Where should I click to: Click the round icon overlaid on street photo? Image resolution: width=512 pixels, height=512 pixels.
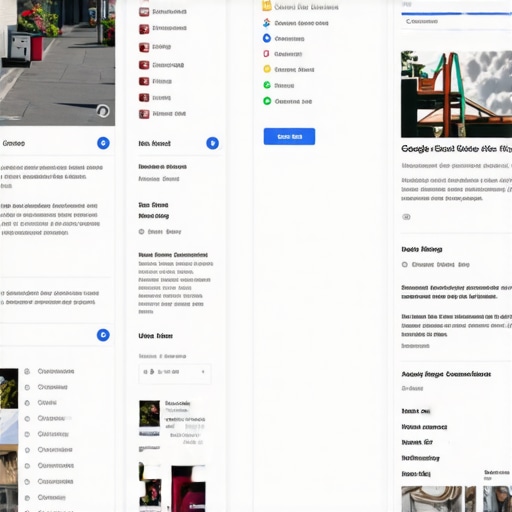coord(103,111)
